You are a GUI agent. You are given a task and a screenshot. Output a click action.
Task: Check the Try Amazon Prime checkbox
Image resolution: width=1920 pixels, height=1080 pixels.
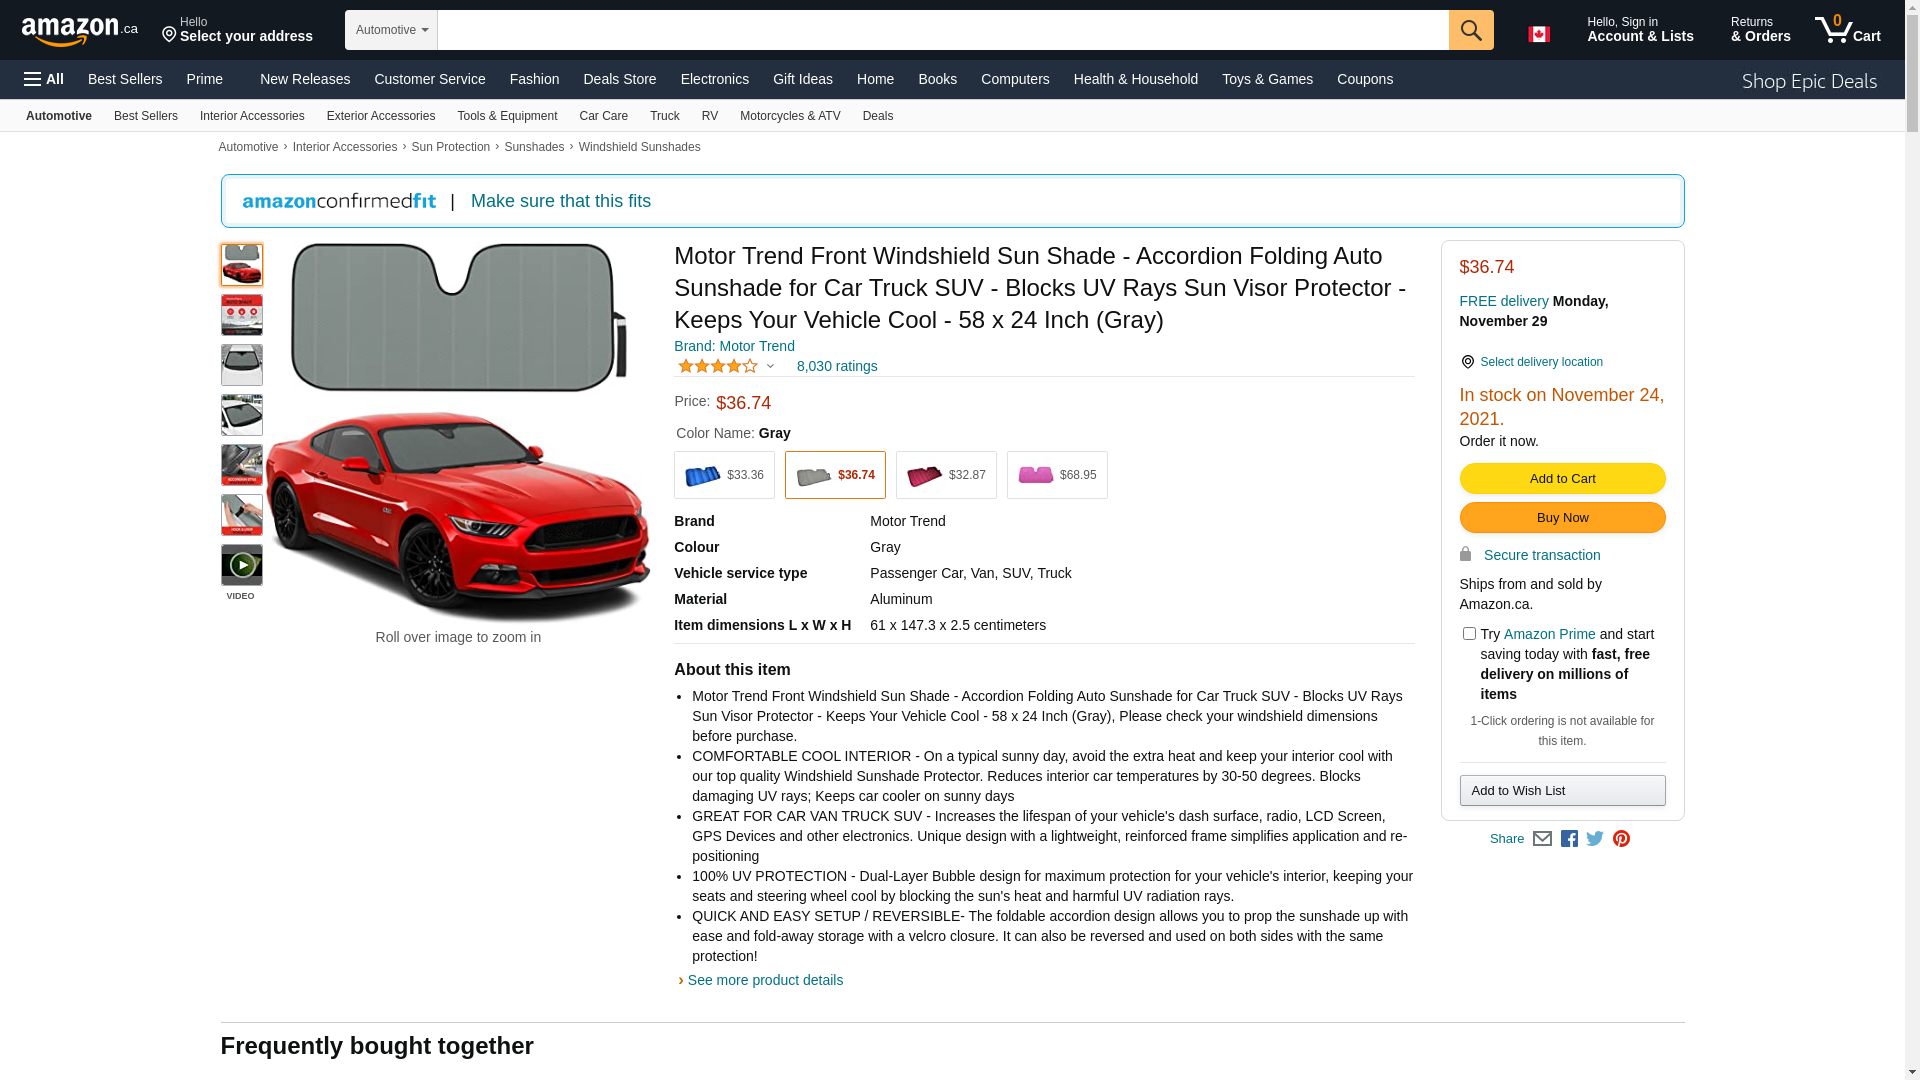coord(1469,634)
